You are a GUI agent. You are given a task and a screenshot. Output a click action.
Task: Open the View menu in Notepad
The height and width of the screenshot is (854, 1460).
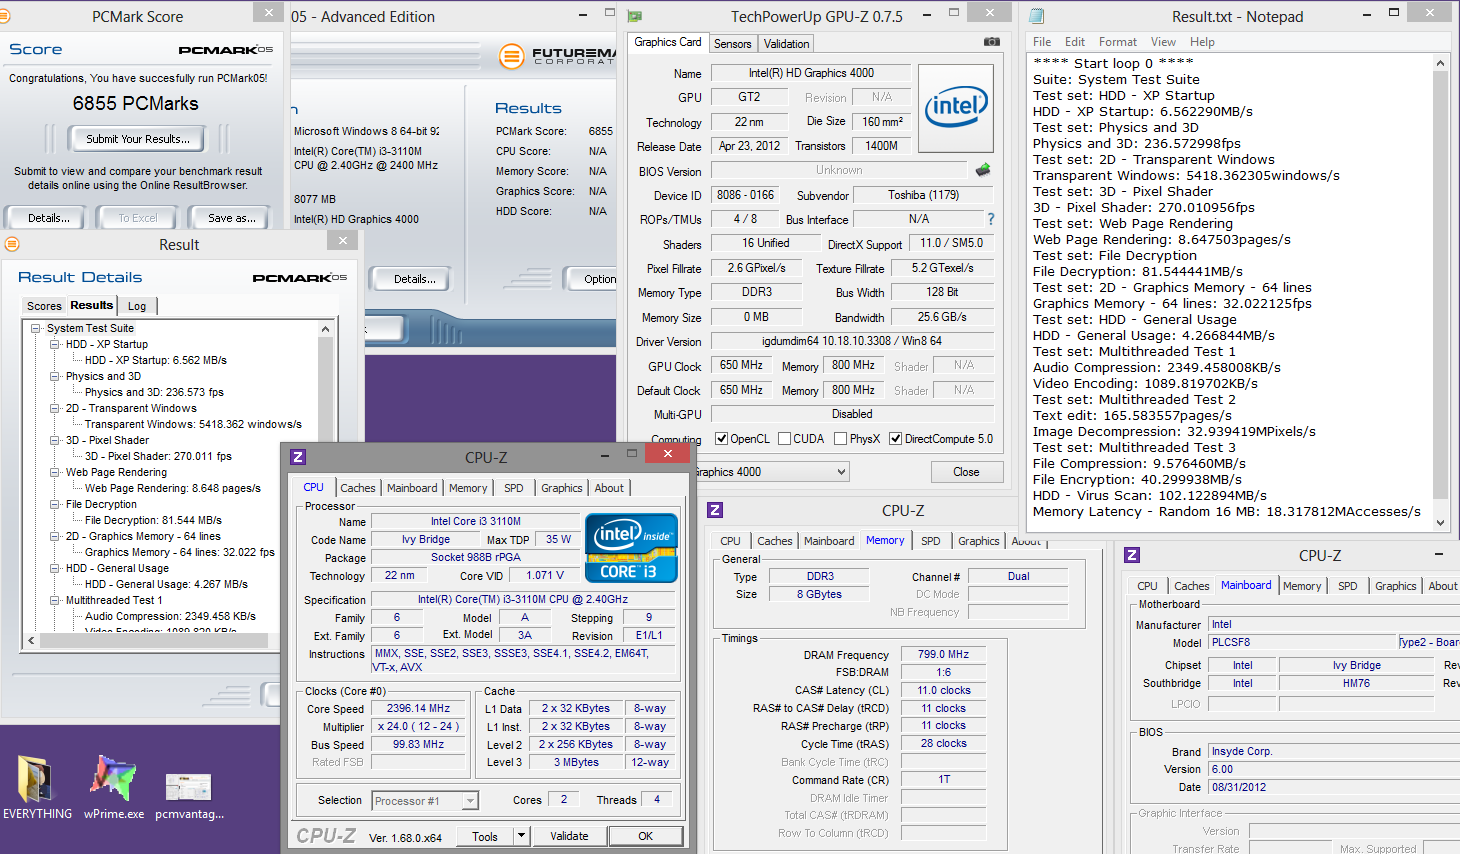point(1163,42)
